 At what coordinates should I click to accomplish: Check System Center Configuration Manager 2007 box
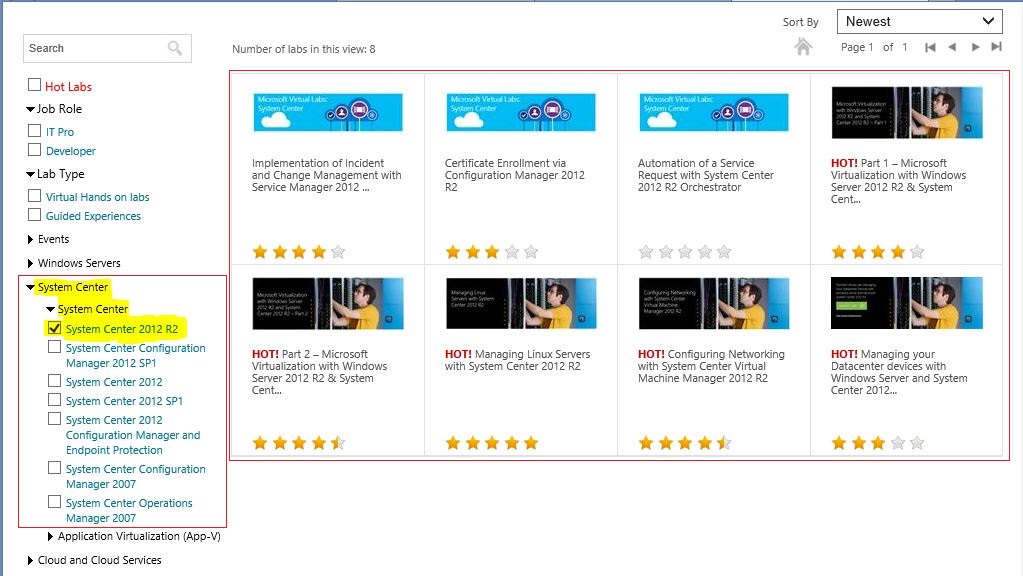click(x=55, y=468)
